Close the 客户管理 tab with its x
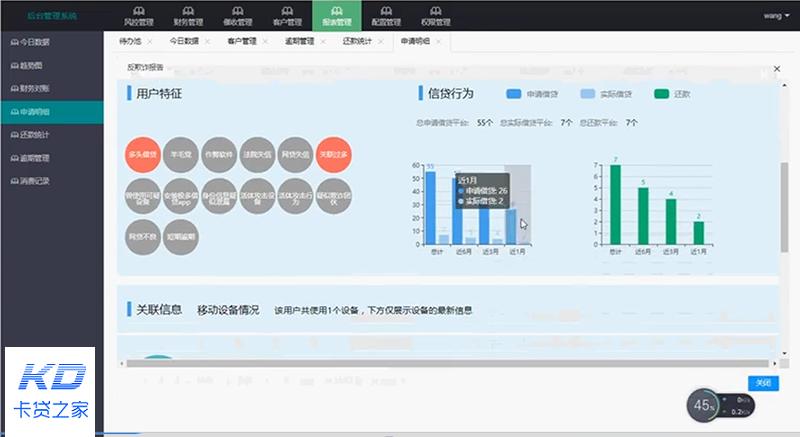The width and height of the screenshot is (800, 437). pyautogui.click(x=265, y=41)
